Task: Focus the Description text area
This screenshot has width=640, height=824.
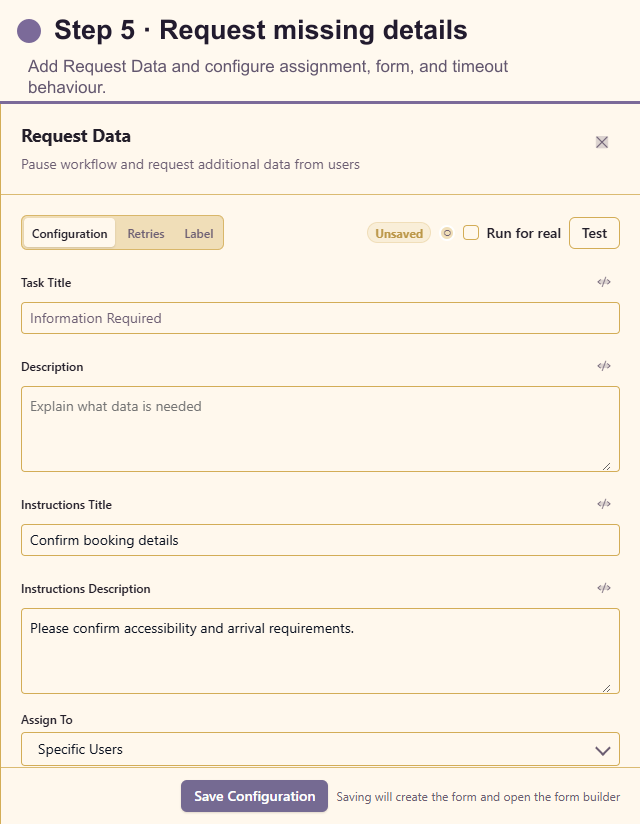Action: 320,429
